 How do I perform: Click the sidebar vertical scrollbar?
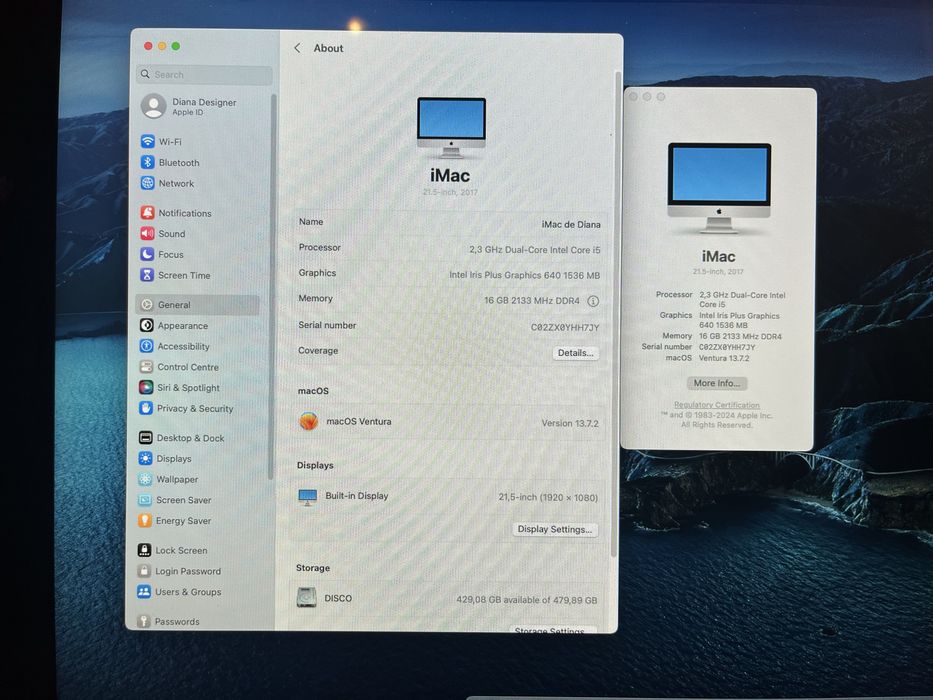tap(273, 286)
